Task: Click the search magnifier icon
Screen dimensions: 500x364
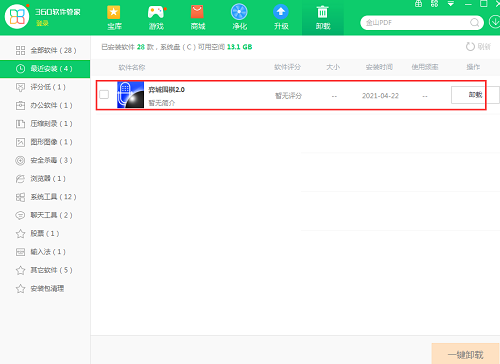Action: (x=474, y=23)
